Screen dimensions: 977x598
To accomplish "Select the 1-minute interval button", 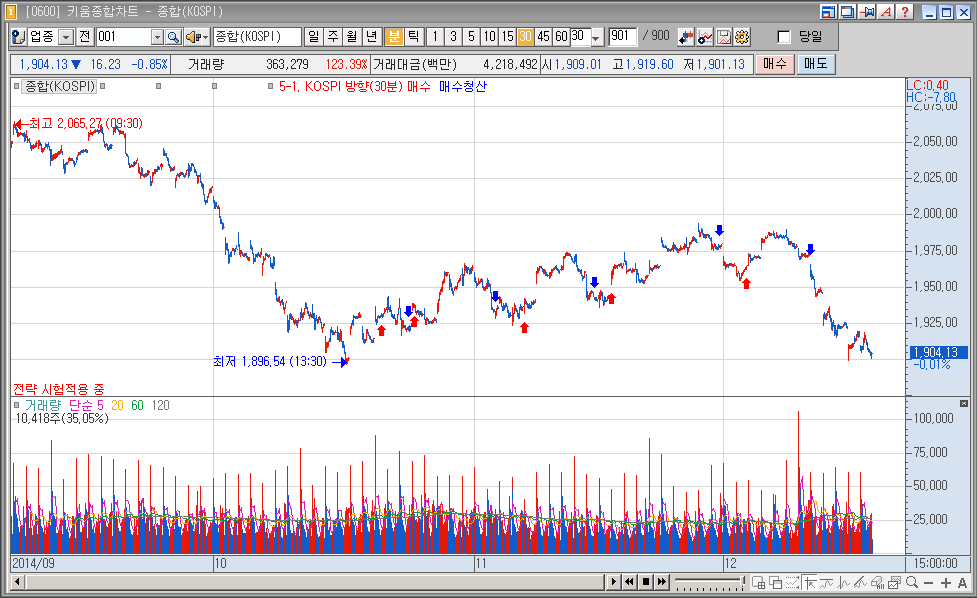I will click(x=435, y=37).
